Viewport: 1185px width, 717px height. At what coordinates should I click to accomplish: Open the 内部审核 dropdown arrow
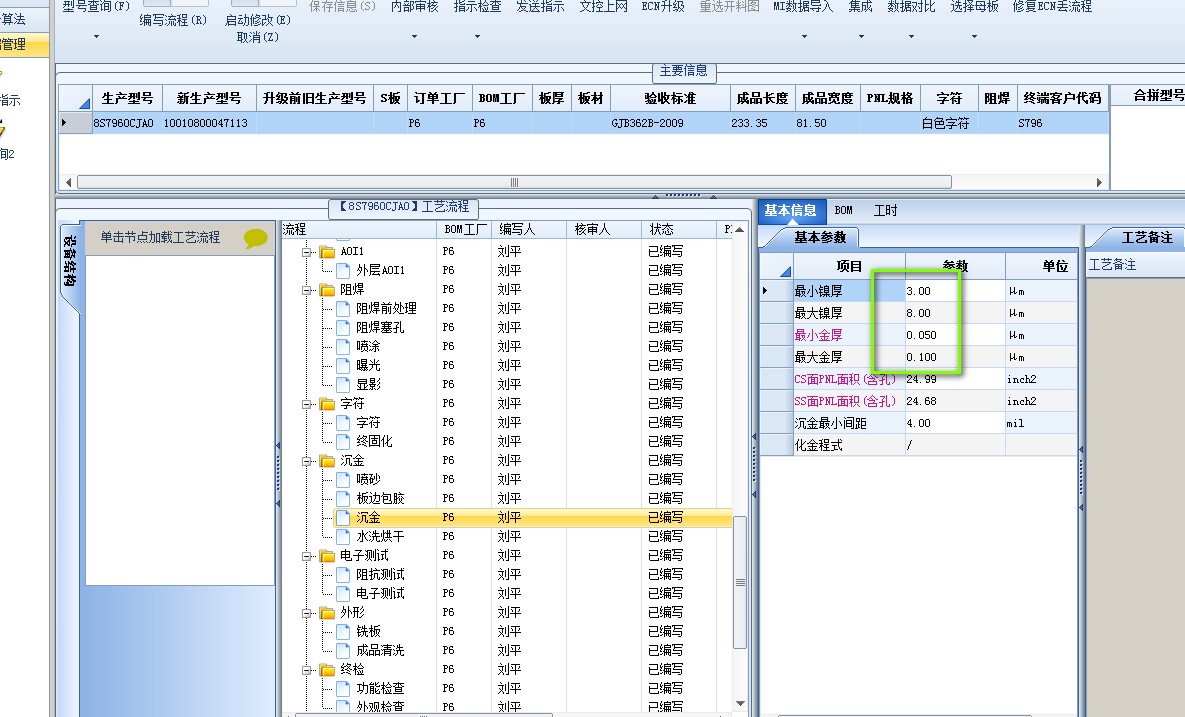point(414,36)
